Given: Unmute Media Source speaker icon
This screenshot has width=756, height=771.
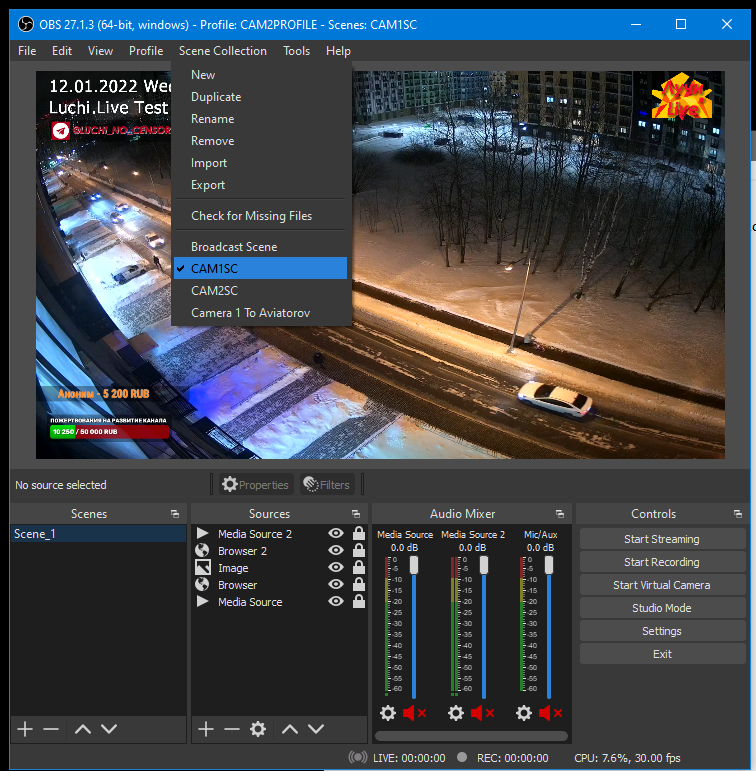Looking at the screenshot, I should [x=414, y=713].
